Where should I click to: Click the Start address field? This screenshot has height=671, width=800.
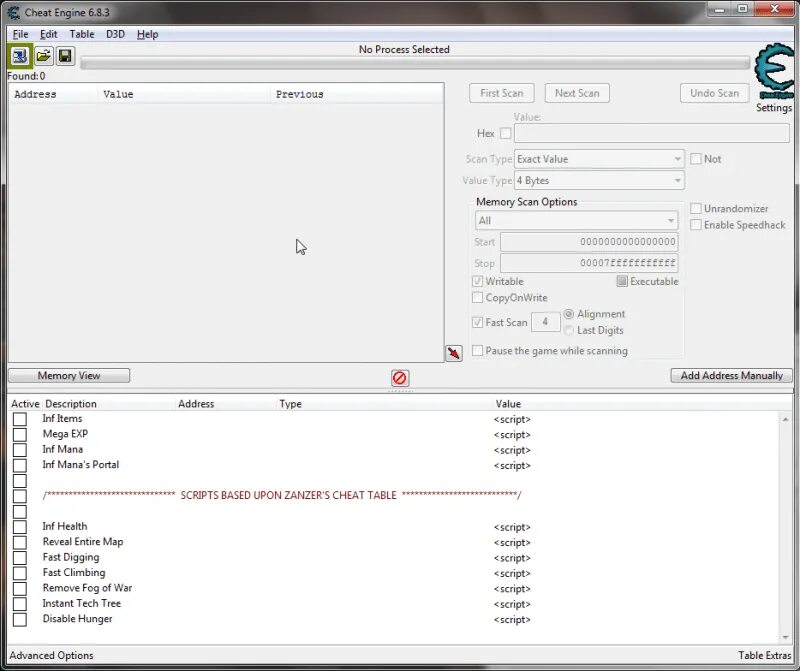coord(589,242)
